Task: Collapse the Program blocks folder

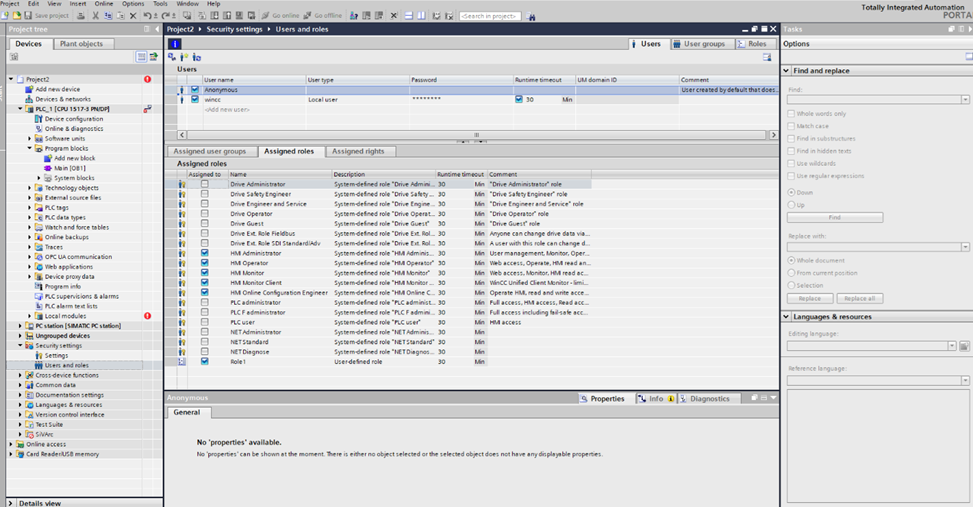Action: pyautogui.click(x=30, y=148)
